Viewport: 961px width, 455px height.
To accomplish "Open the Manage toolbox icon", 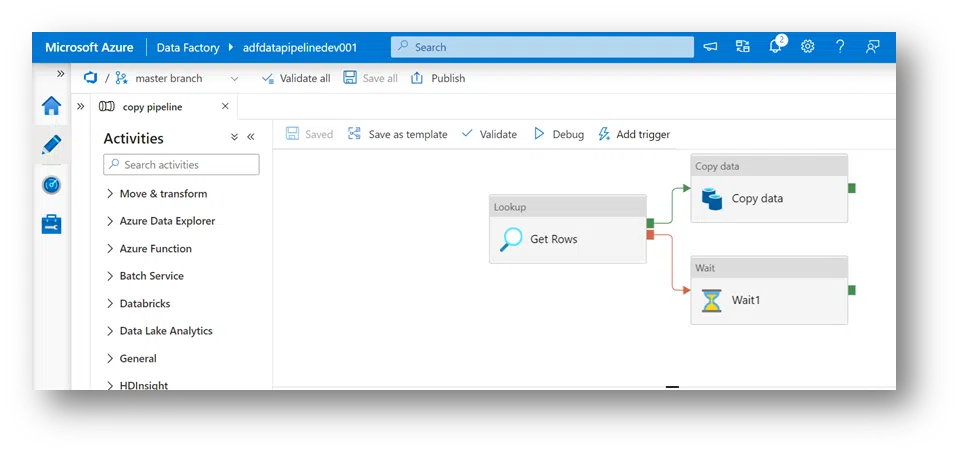I will coord(51,224).
